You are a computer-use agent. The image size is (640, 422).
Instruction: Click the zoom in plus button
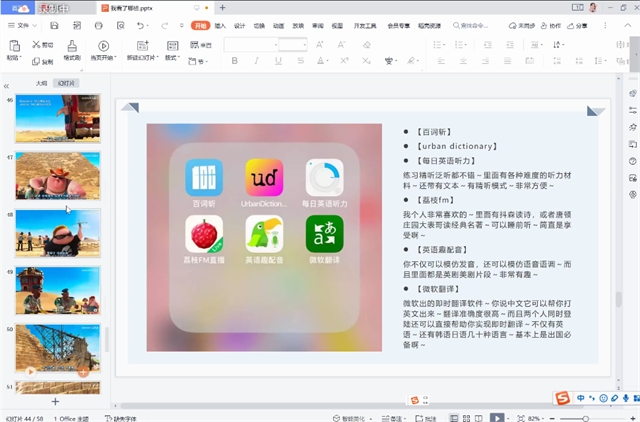coord(633,419)
